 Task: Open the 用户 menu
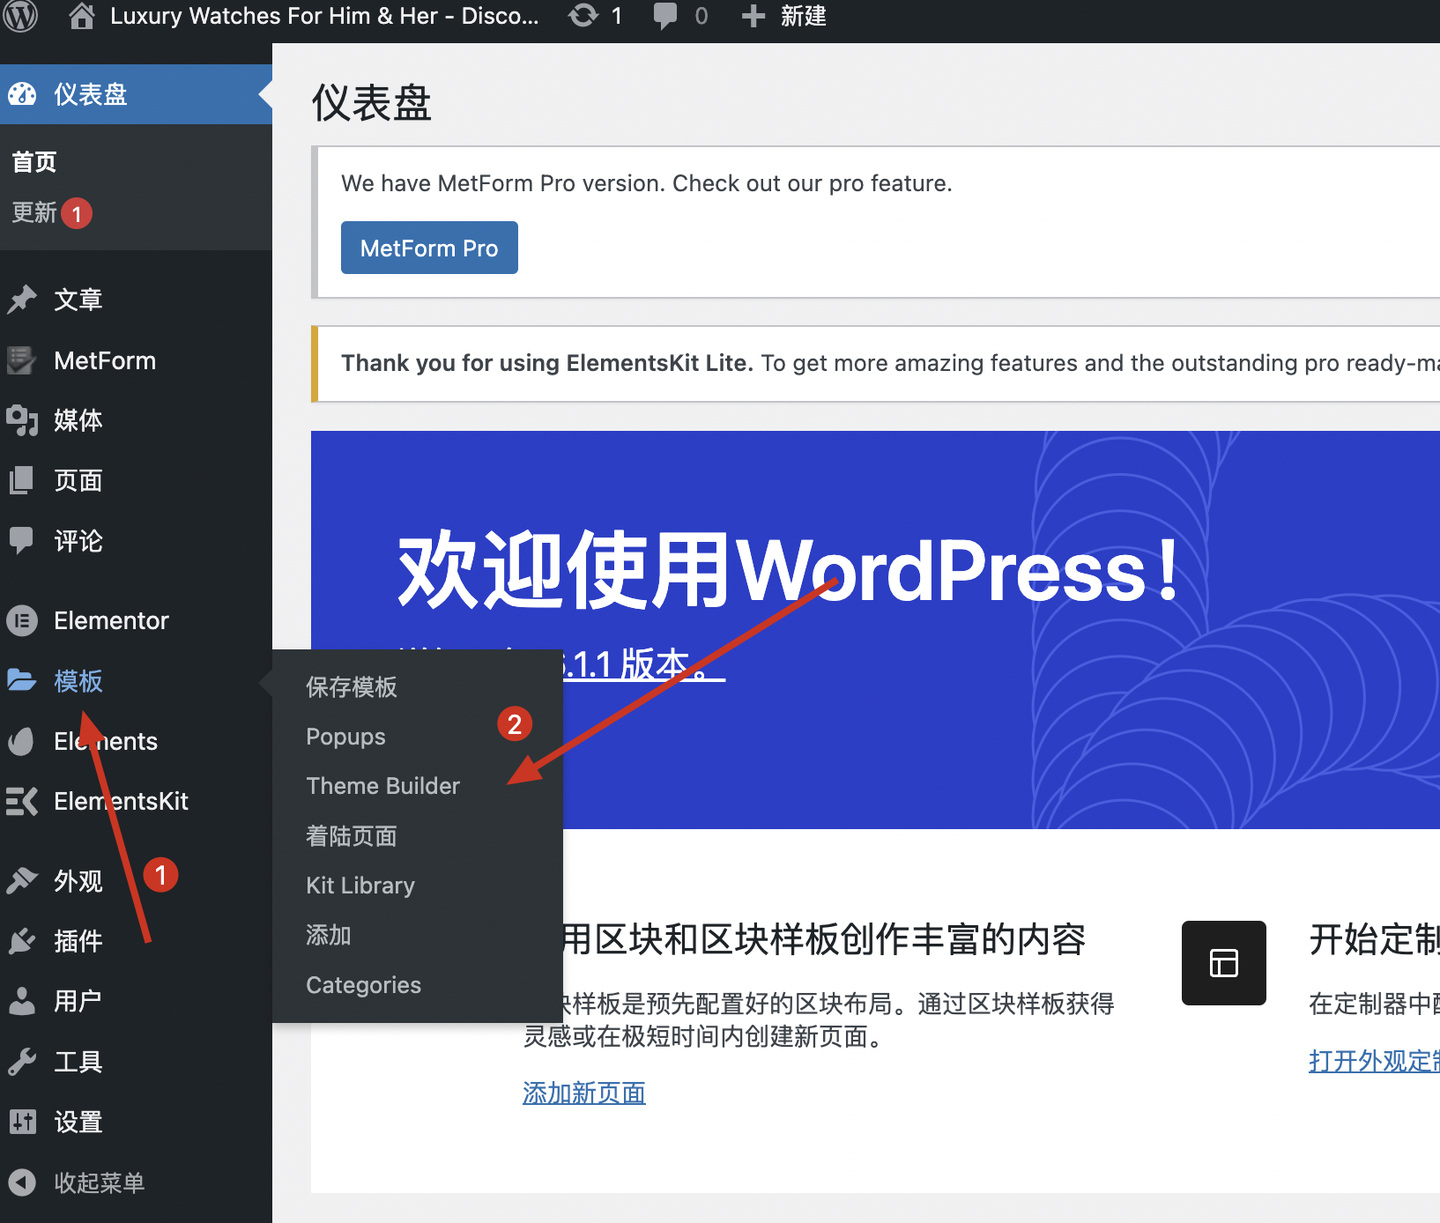[136, 1001]
